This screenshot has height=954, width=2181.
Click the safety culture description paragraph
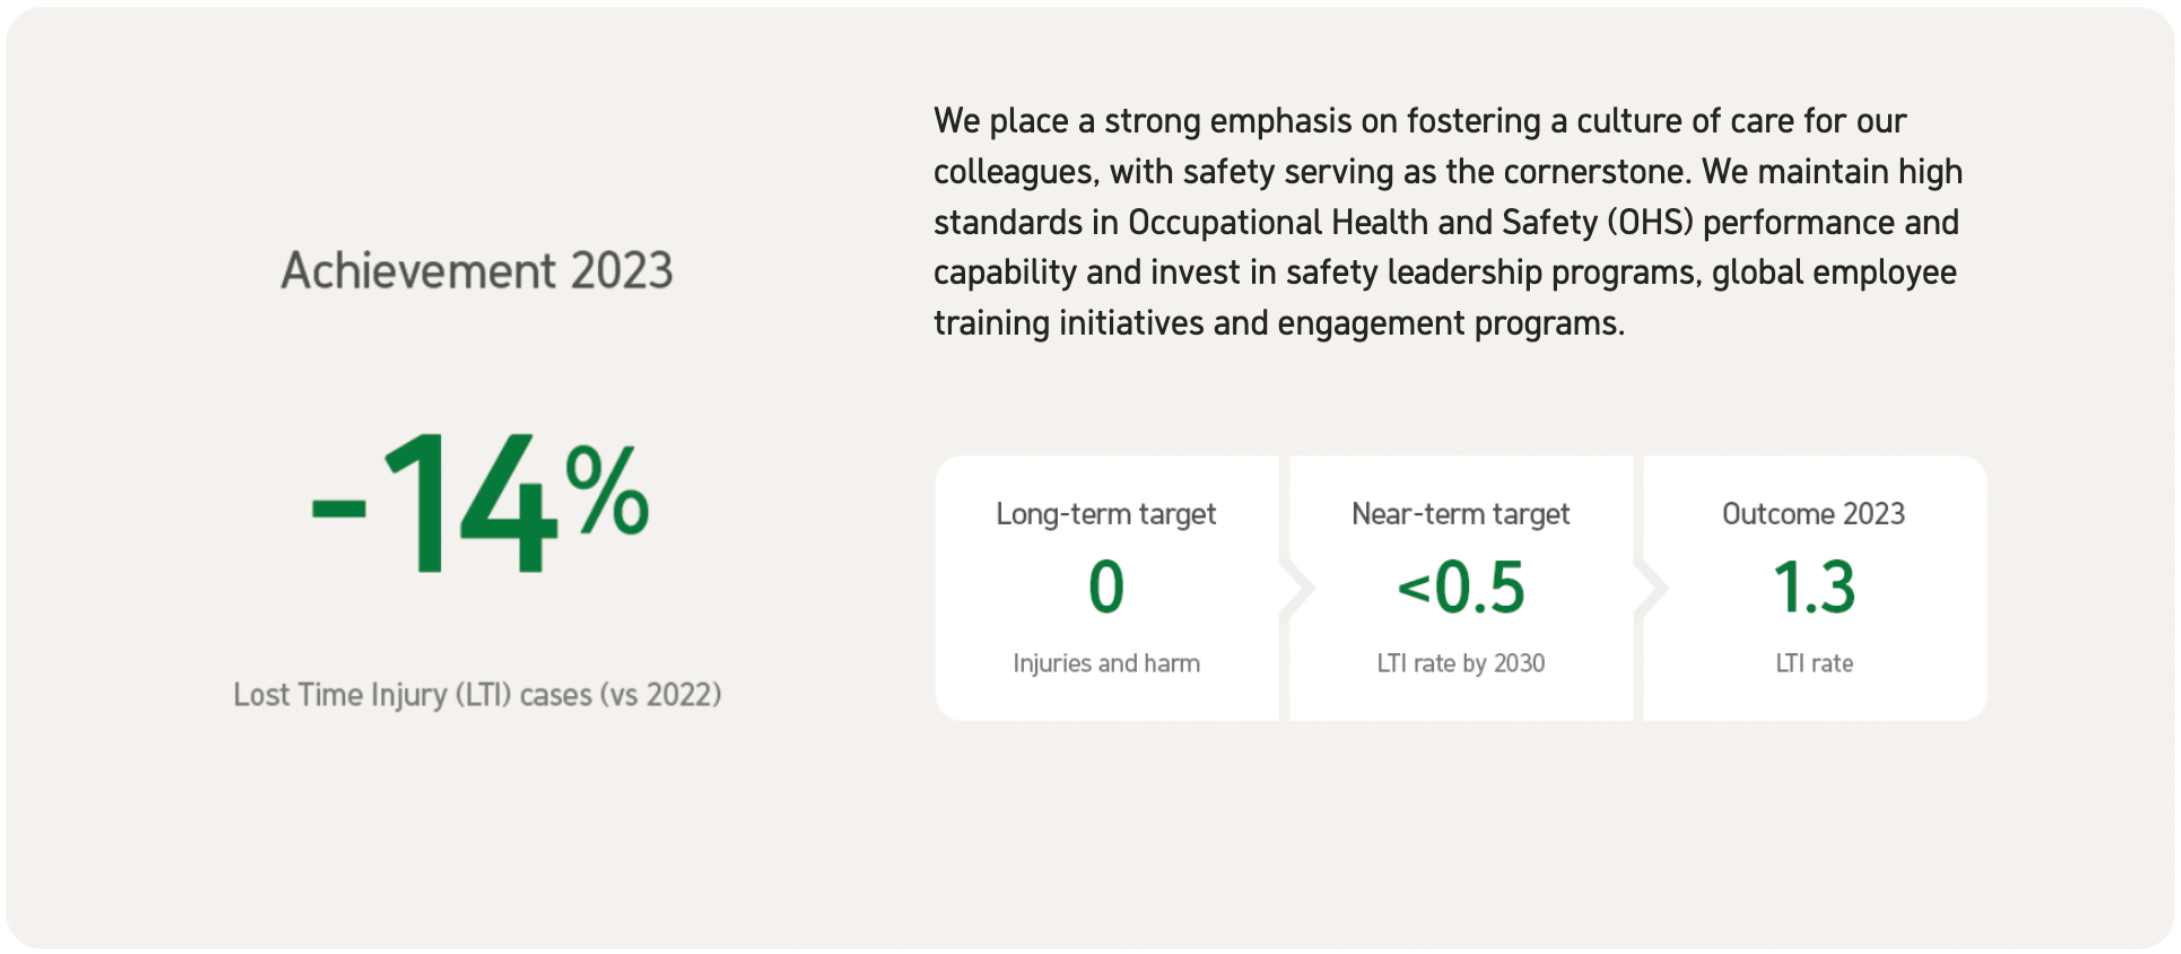coord(1448,222)
